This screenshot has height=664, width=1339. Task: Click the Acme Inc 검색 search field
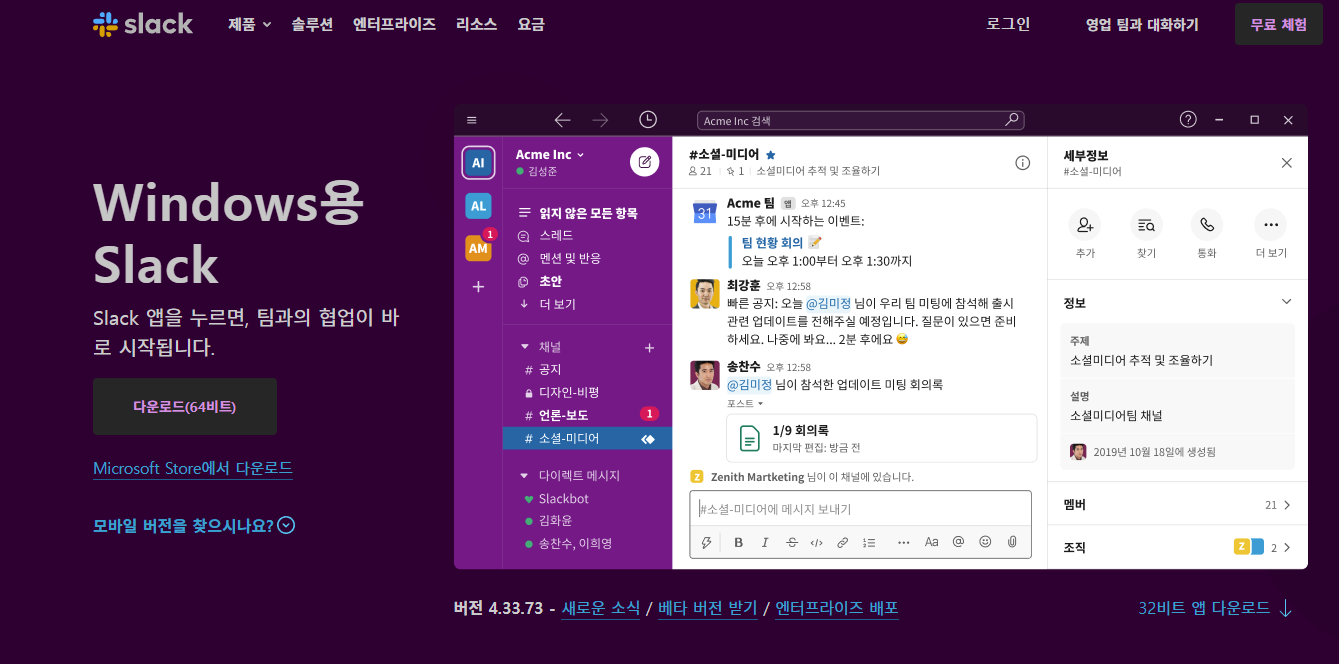860,120
